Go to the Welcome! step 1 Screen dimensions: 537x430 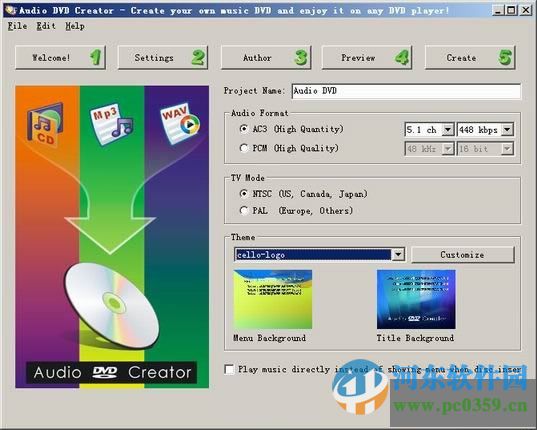pos(60,58)
